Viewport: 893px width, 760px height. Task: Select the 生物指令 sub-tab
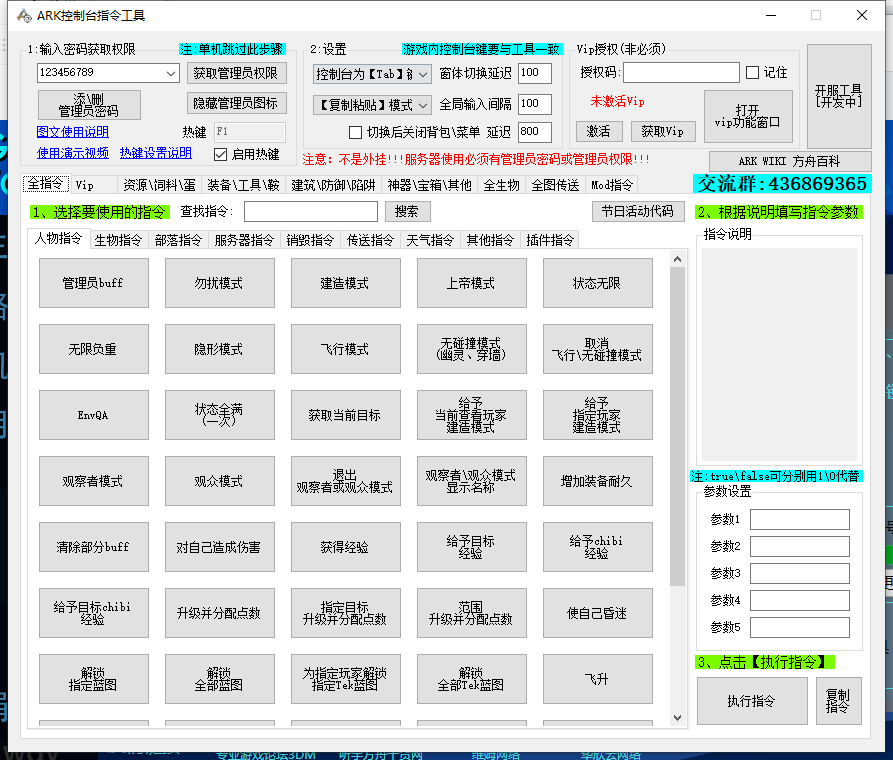118,240
